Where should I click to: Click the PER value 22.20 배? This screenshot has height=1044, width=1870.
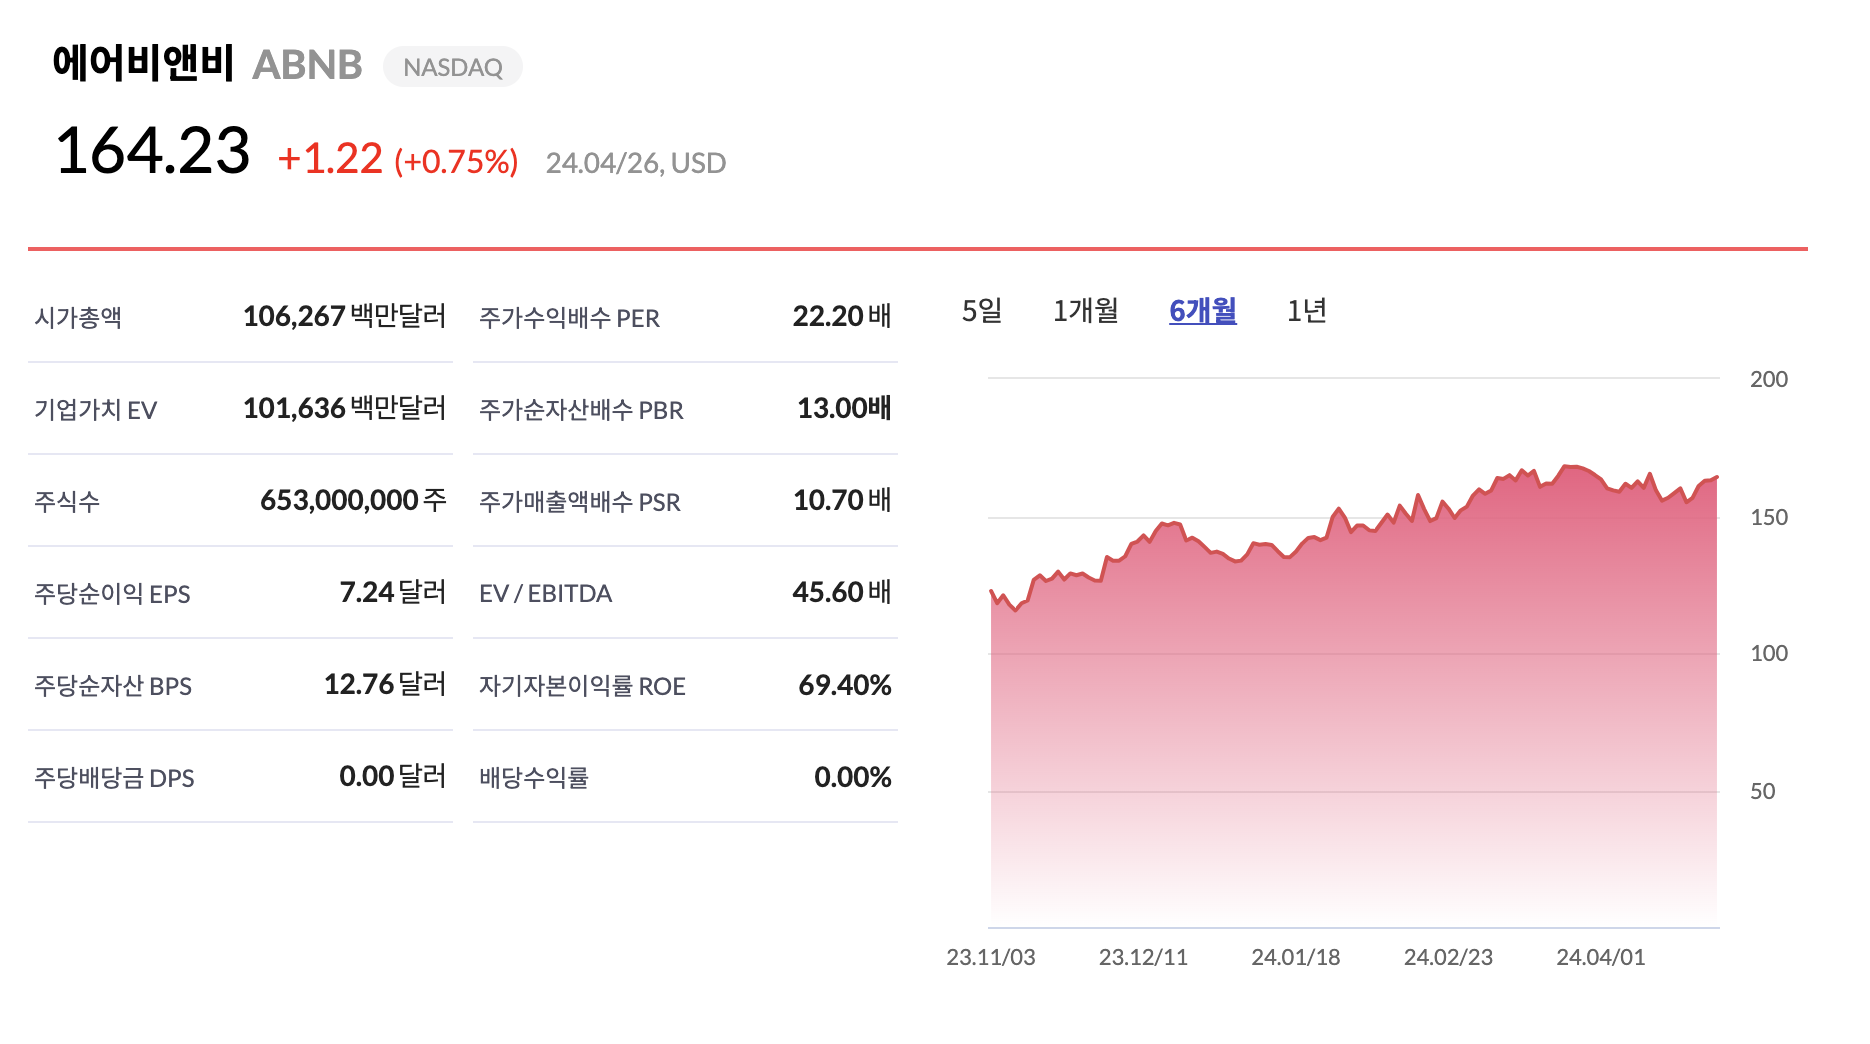click(842, 316)
